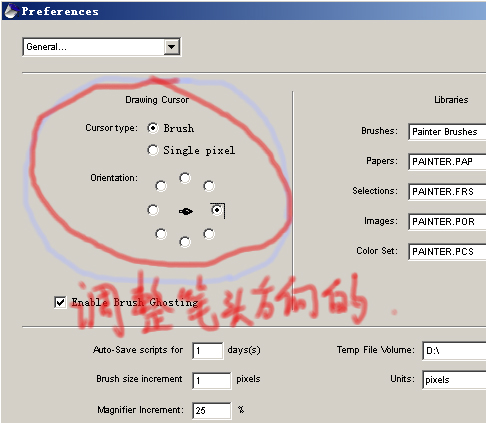Screen dimensions: 486x423
Task: Choose the upper-right orientation radio button
Action: coord(209,186)
